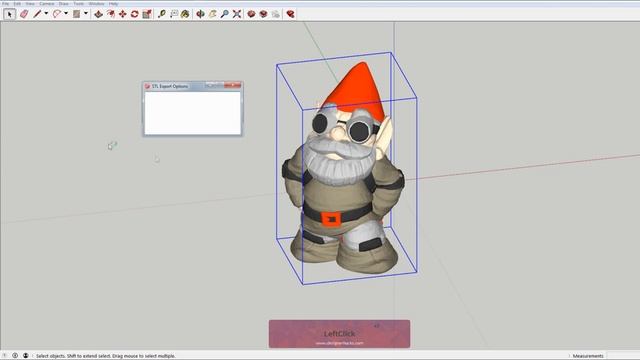Screen dimensions: 640x360
Task: Activate the Pan hand tool
Action: point(213,14)
